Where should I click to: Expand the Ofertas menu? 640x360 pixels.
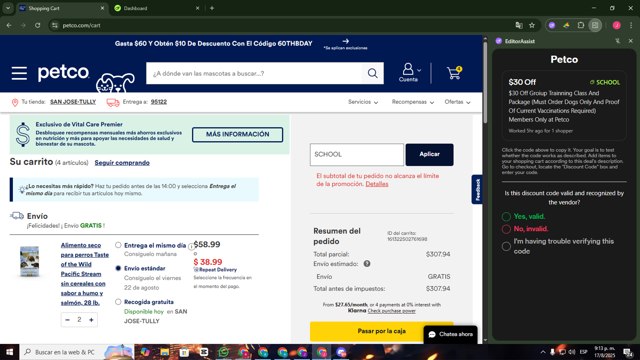(458, 102)
